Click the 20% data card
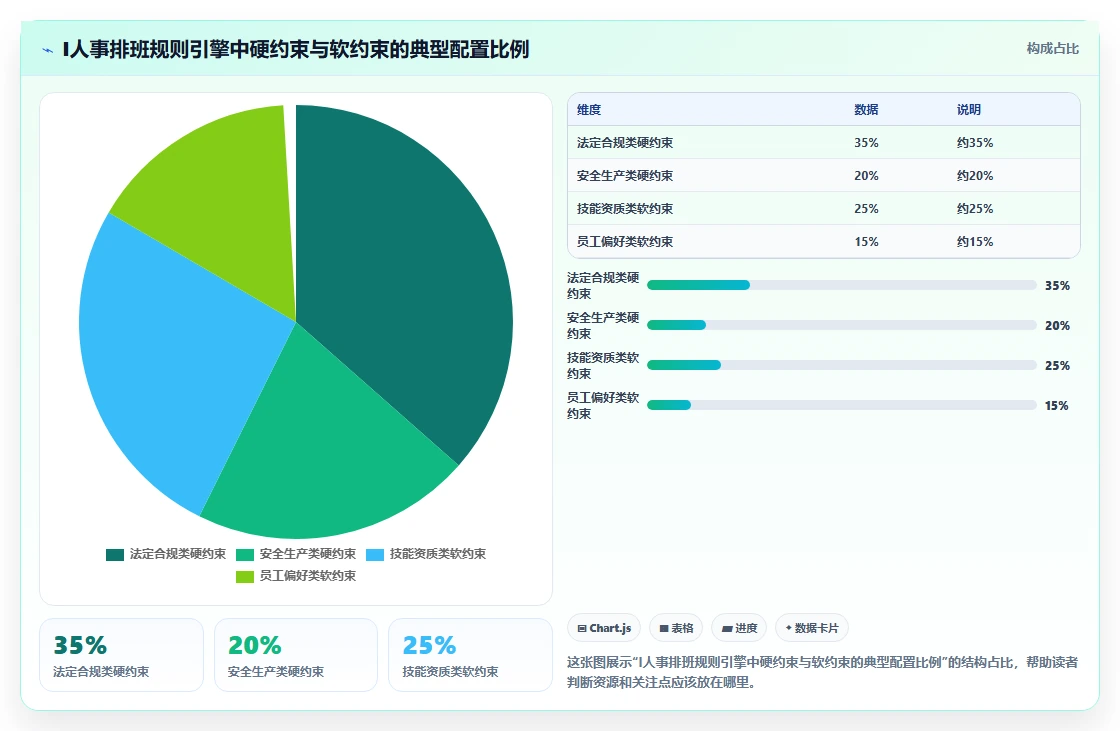This screenshot has width=1120, height=731. click(296, 655)
